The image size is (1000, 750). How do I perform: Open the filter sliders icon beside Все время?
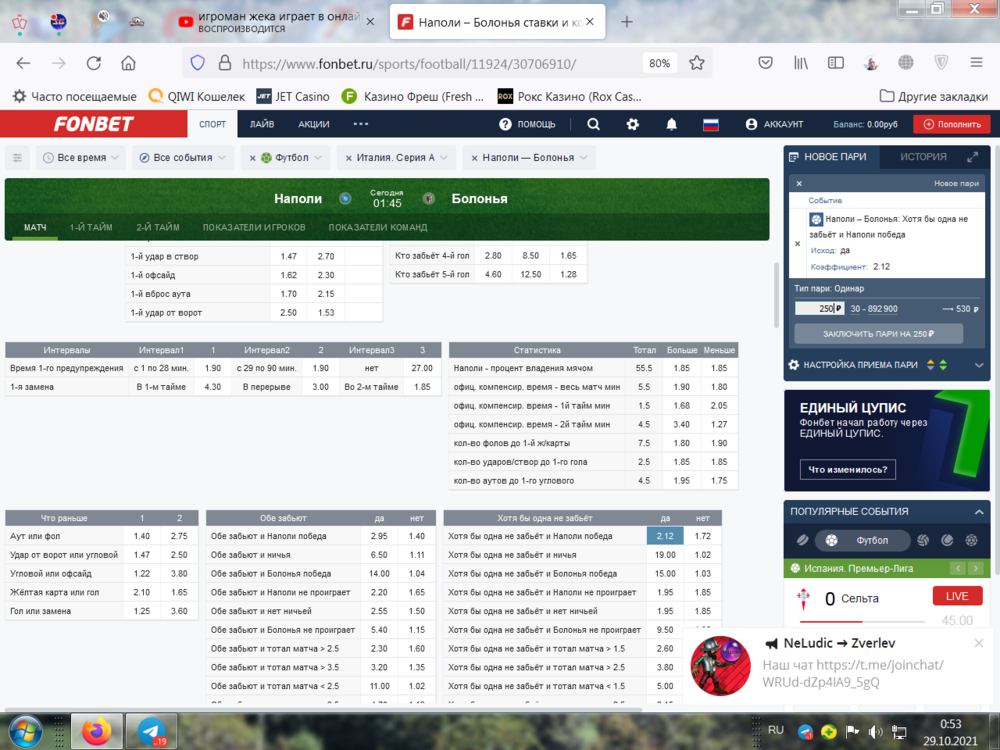[17, 158]
